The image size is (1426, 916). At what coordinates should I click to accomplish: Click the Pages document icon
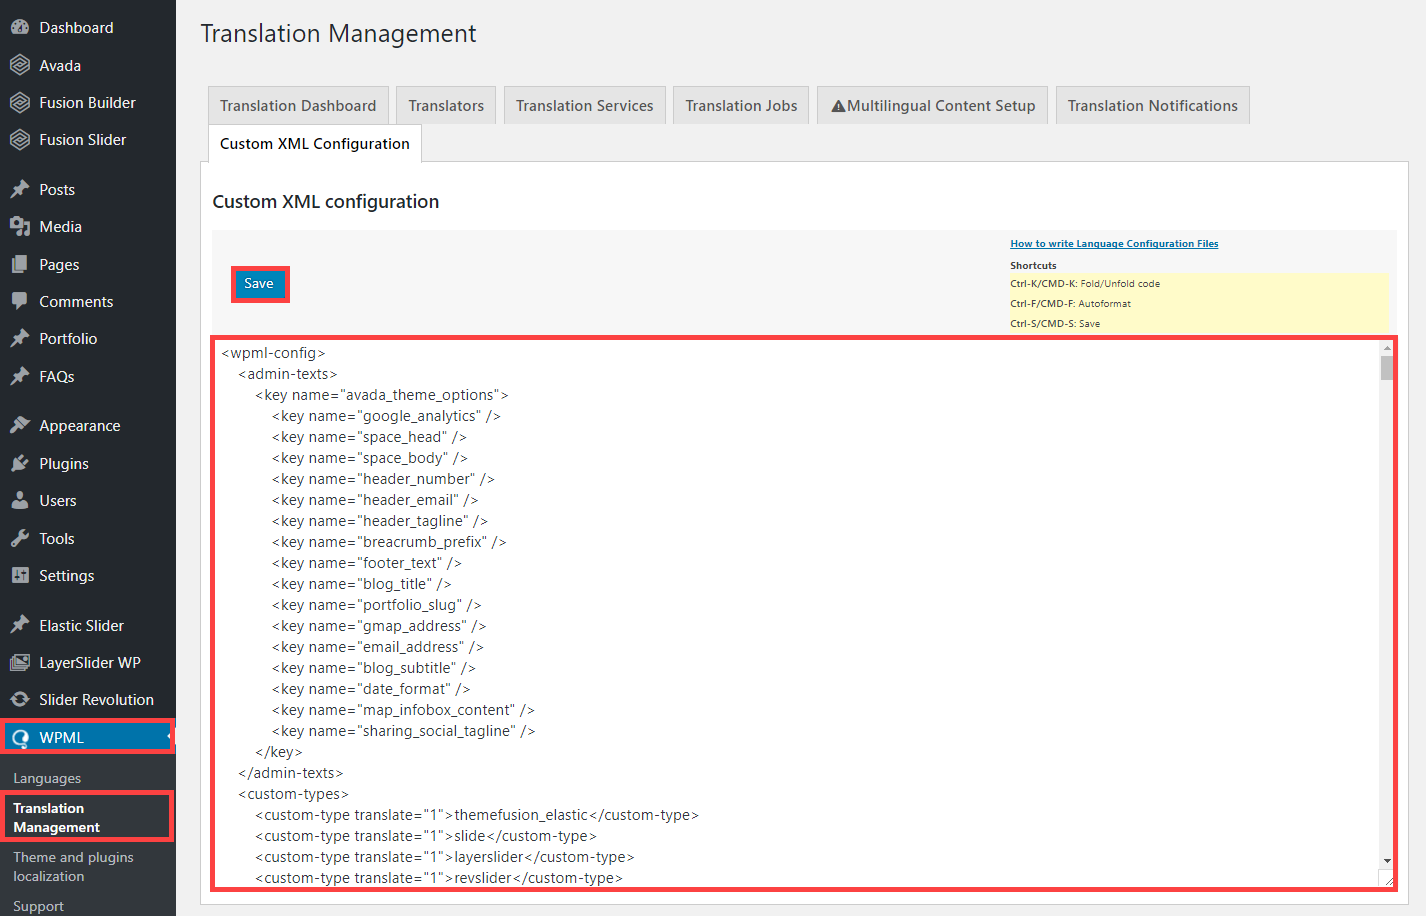coord(20,264)
